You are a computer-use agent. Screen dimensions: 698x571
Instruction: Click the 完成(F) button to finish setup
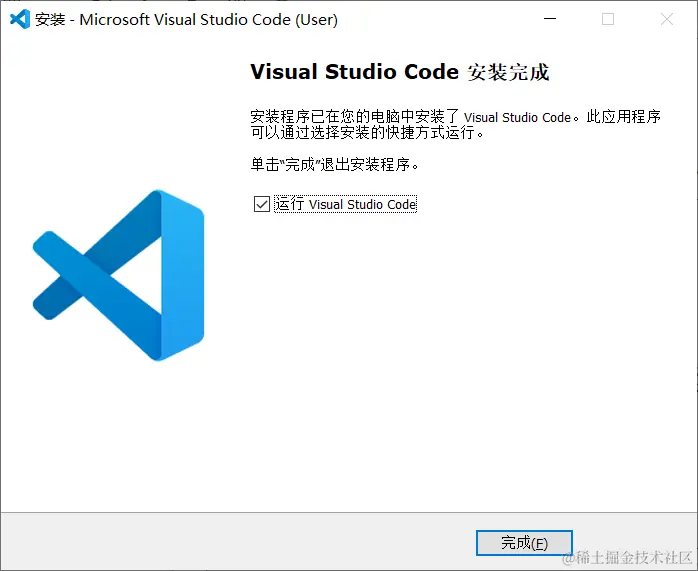tap(524, 543)
